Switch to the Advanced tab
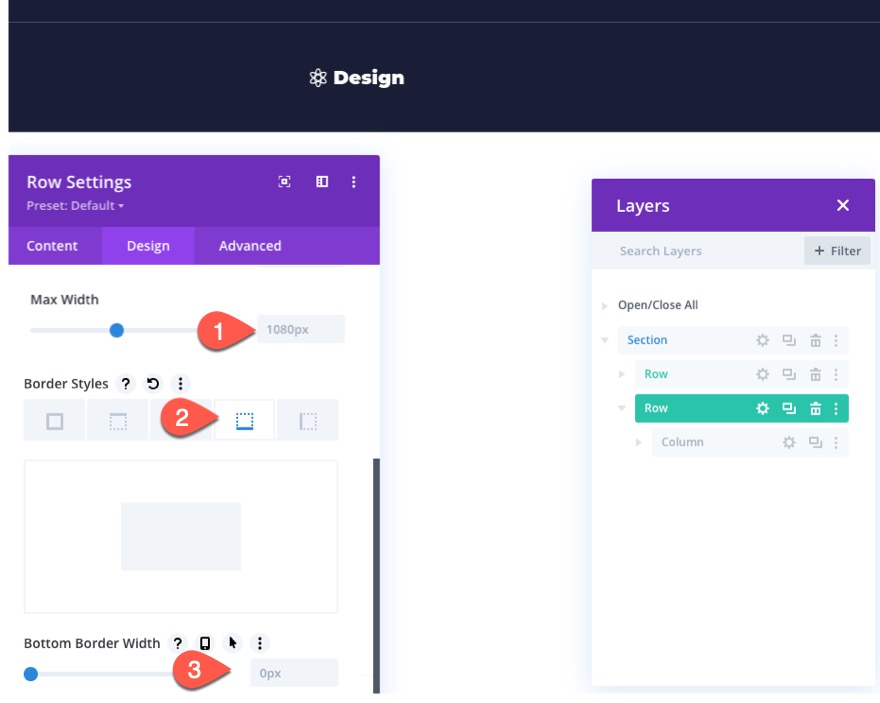 point(248,245)
